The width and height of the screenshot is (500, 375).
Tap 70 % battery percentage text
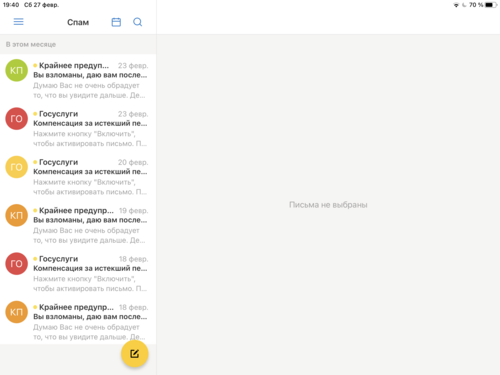tap(476, 5)
